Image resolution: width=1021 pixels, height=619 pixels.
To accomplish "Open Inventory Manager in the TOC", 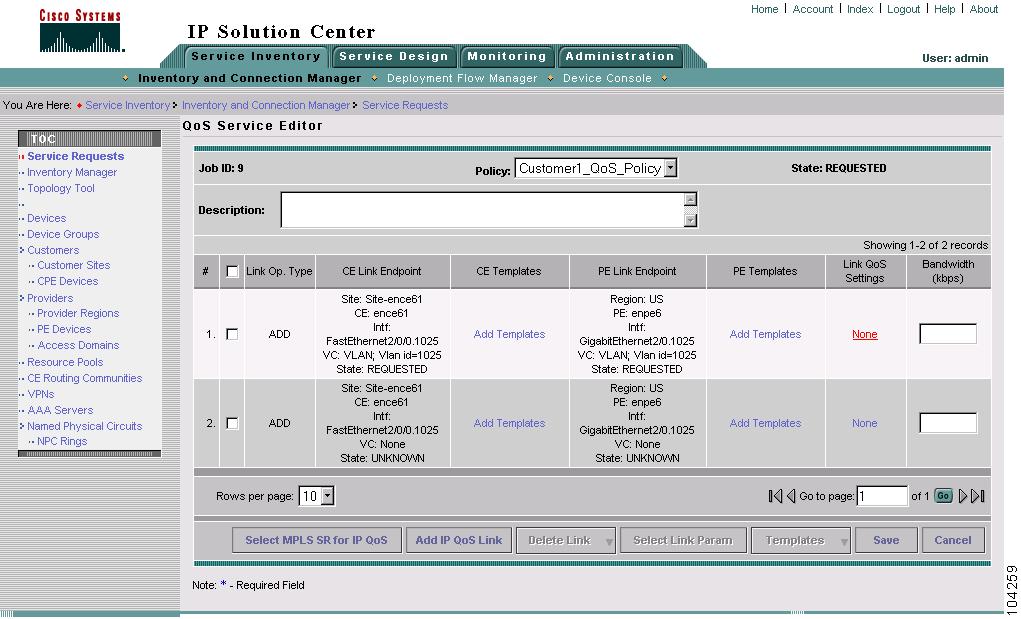I will 72,172.
